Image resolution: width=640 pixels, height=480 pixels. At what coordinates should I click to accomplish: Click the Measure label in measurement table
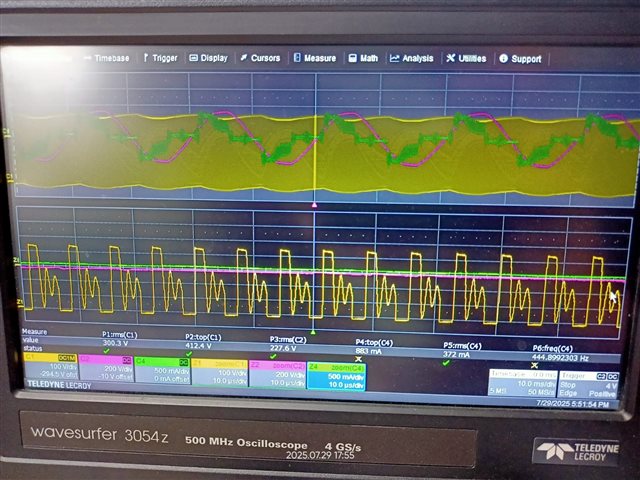coord(35,331)
